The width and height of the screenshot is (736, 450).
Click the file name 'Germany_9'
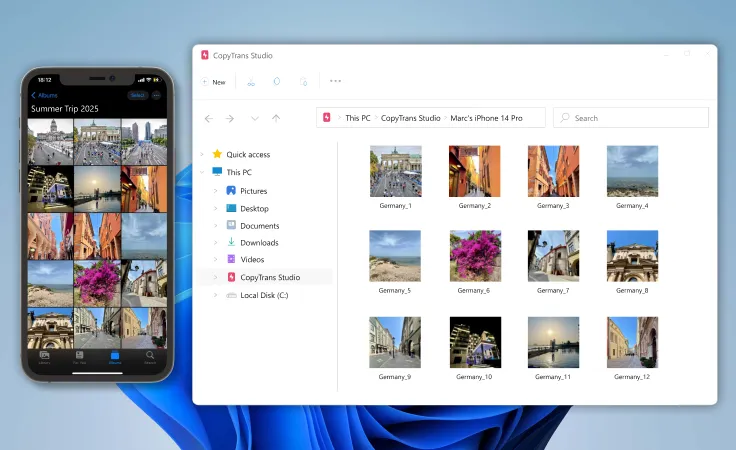click(x=395, y=377)
